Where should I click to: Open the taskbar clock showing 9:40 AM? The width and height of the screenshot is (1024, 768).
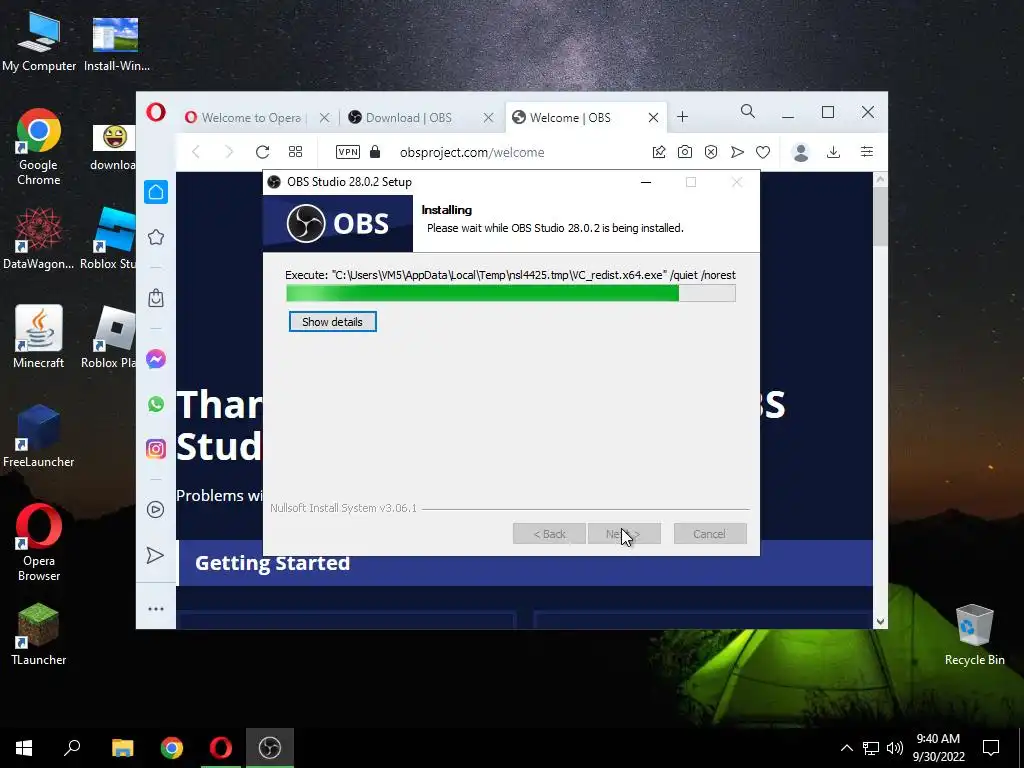coord(938,748)
